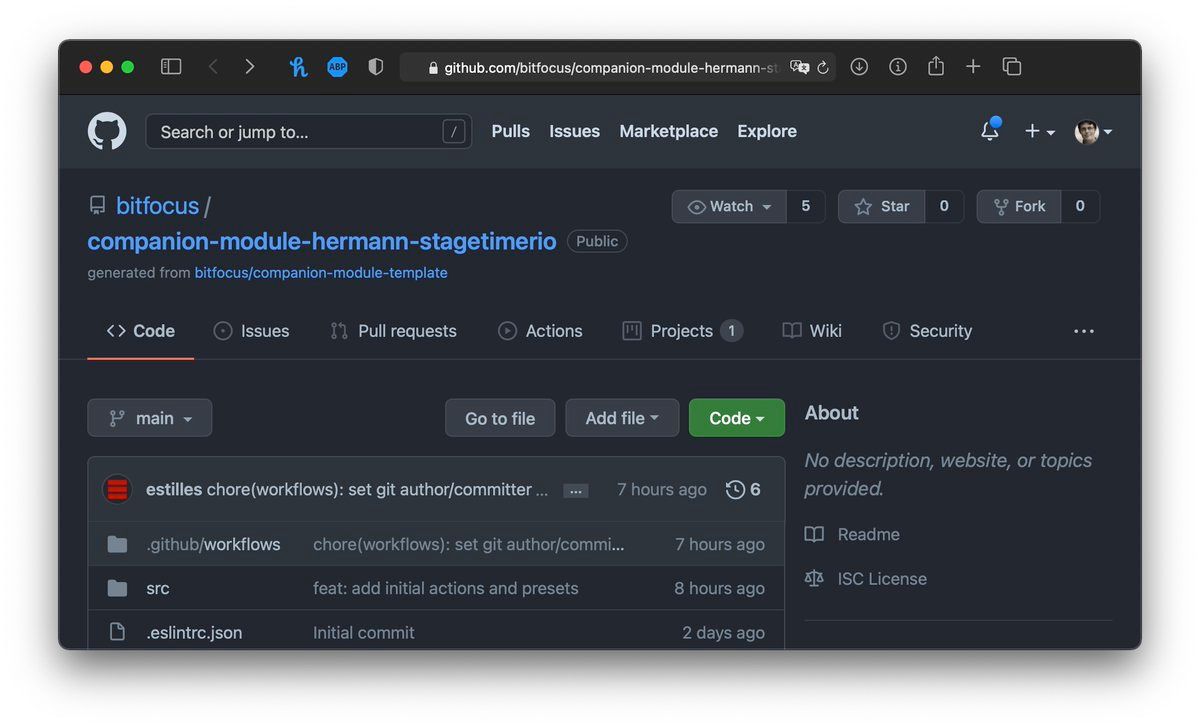Star this repository
Viewport: 1200px width, 727px height.
tap(881, 206)
